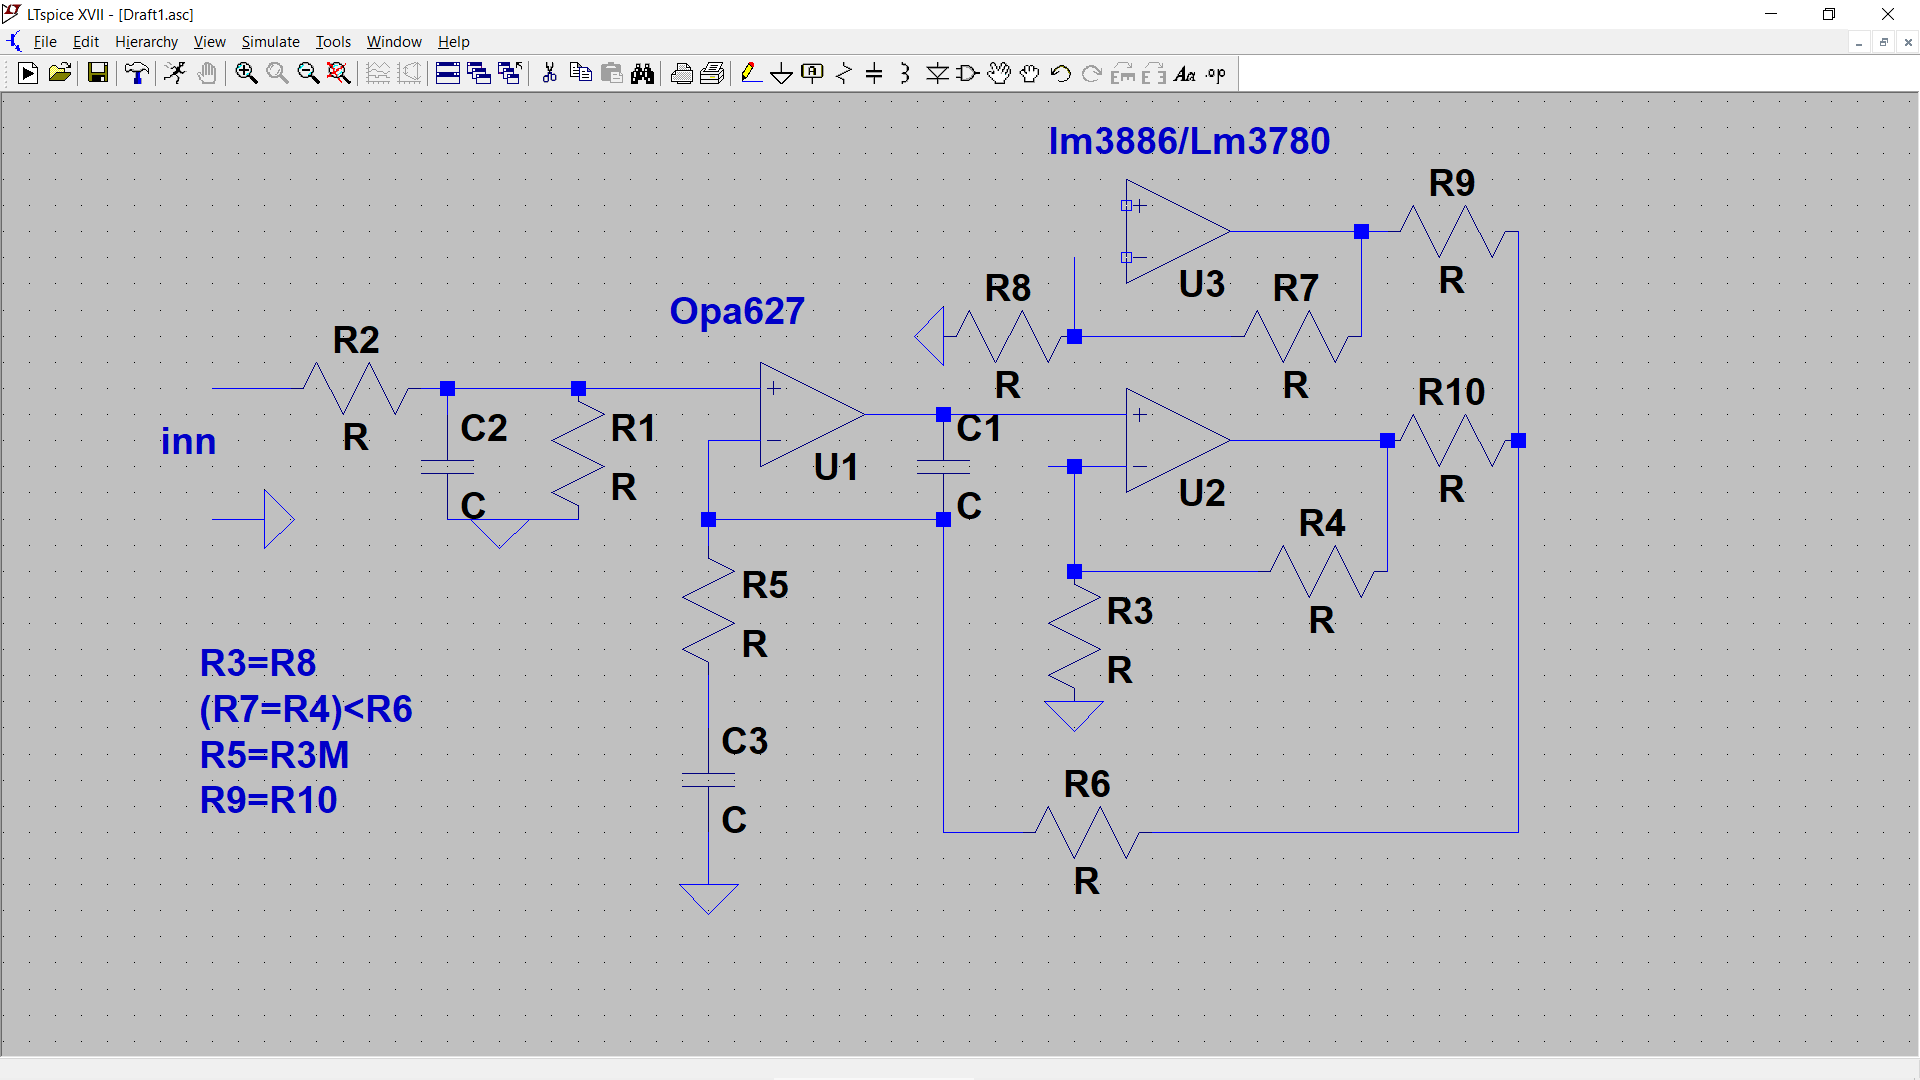This screenshot has height=1080, width=1920.
Task: Tile windows using the toolbar tile icon
Action: (x=448, y=73)
